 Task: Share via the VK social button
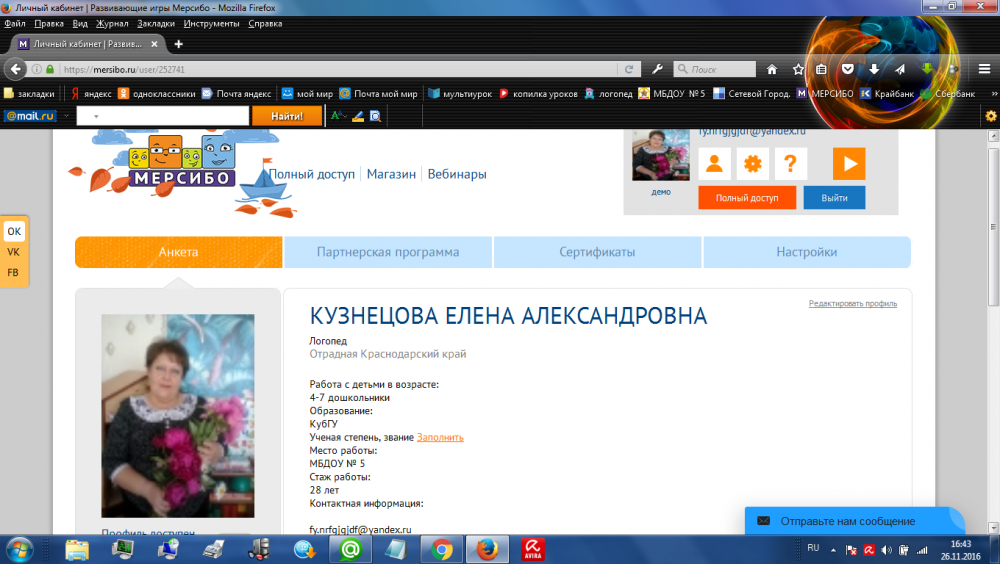pos(13,252)
